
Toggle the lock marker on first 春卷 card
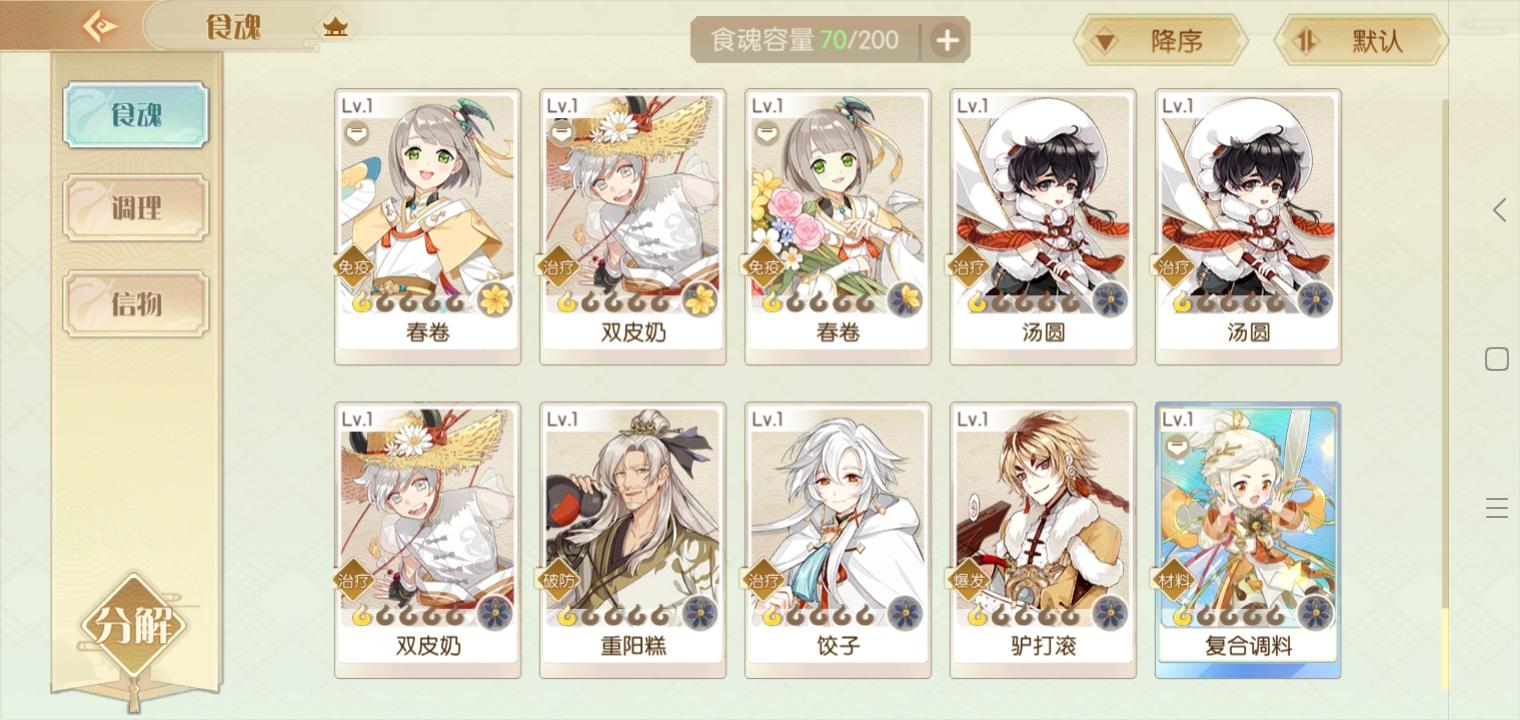click(357, 133)
